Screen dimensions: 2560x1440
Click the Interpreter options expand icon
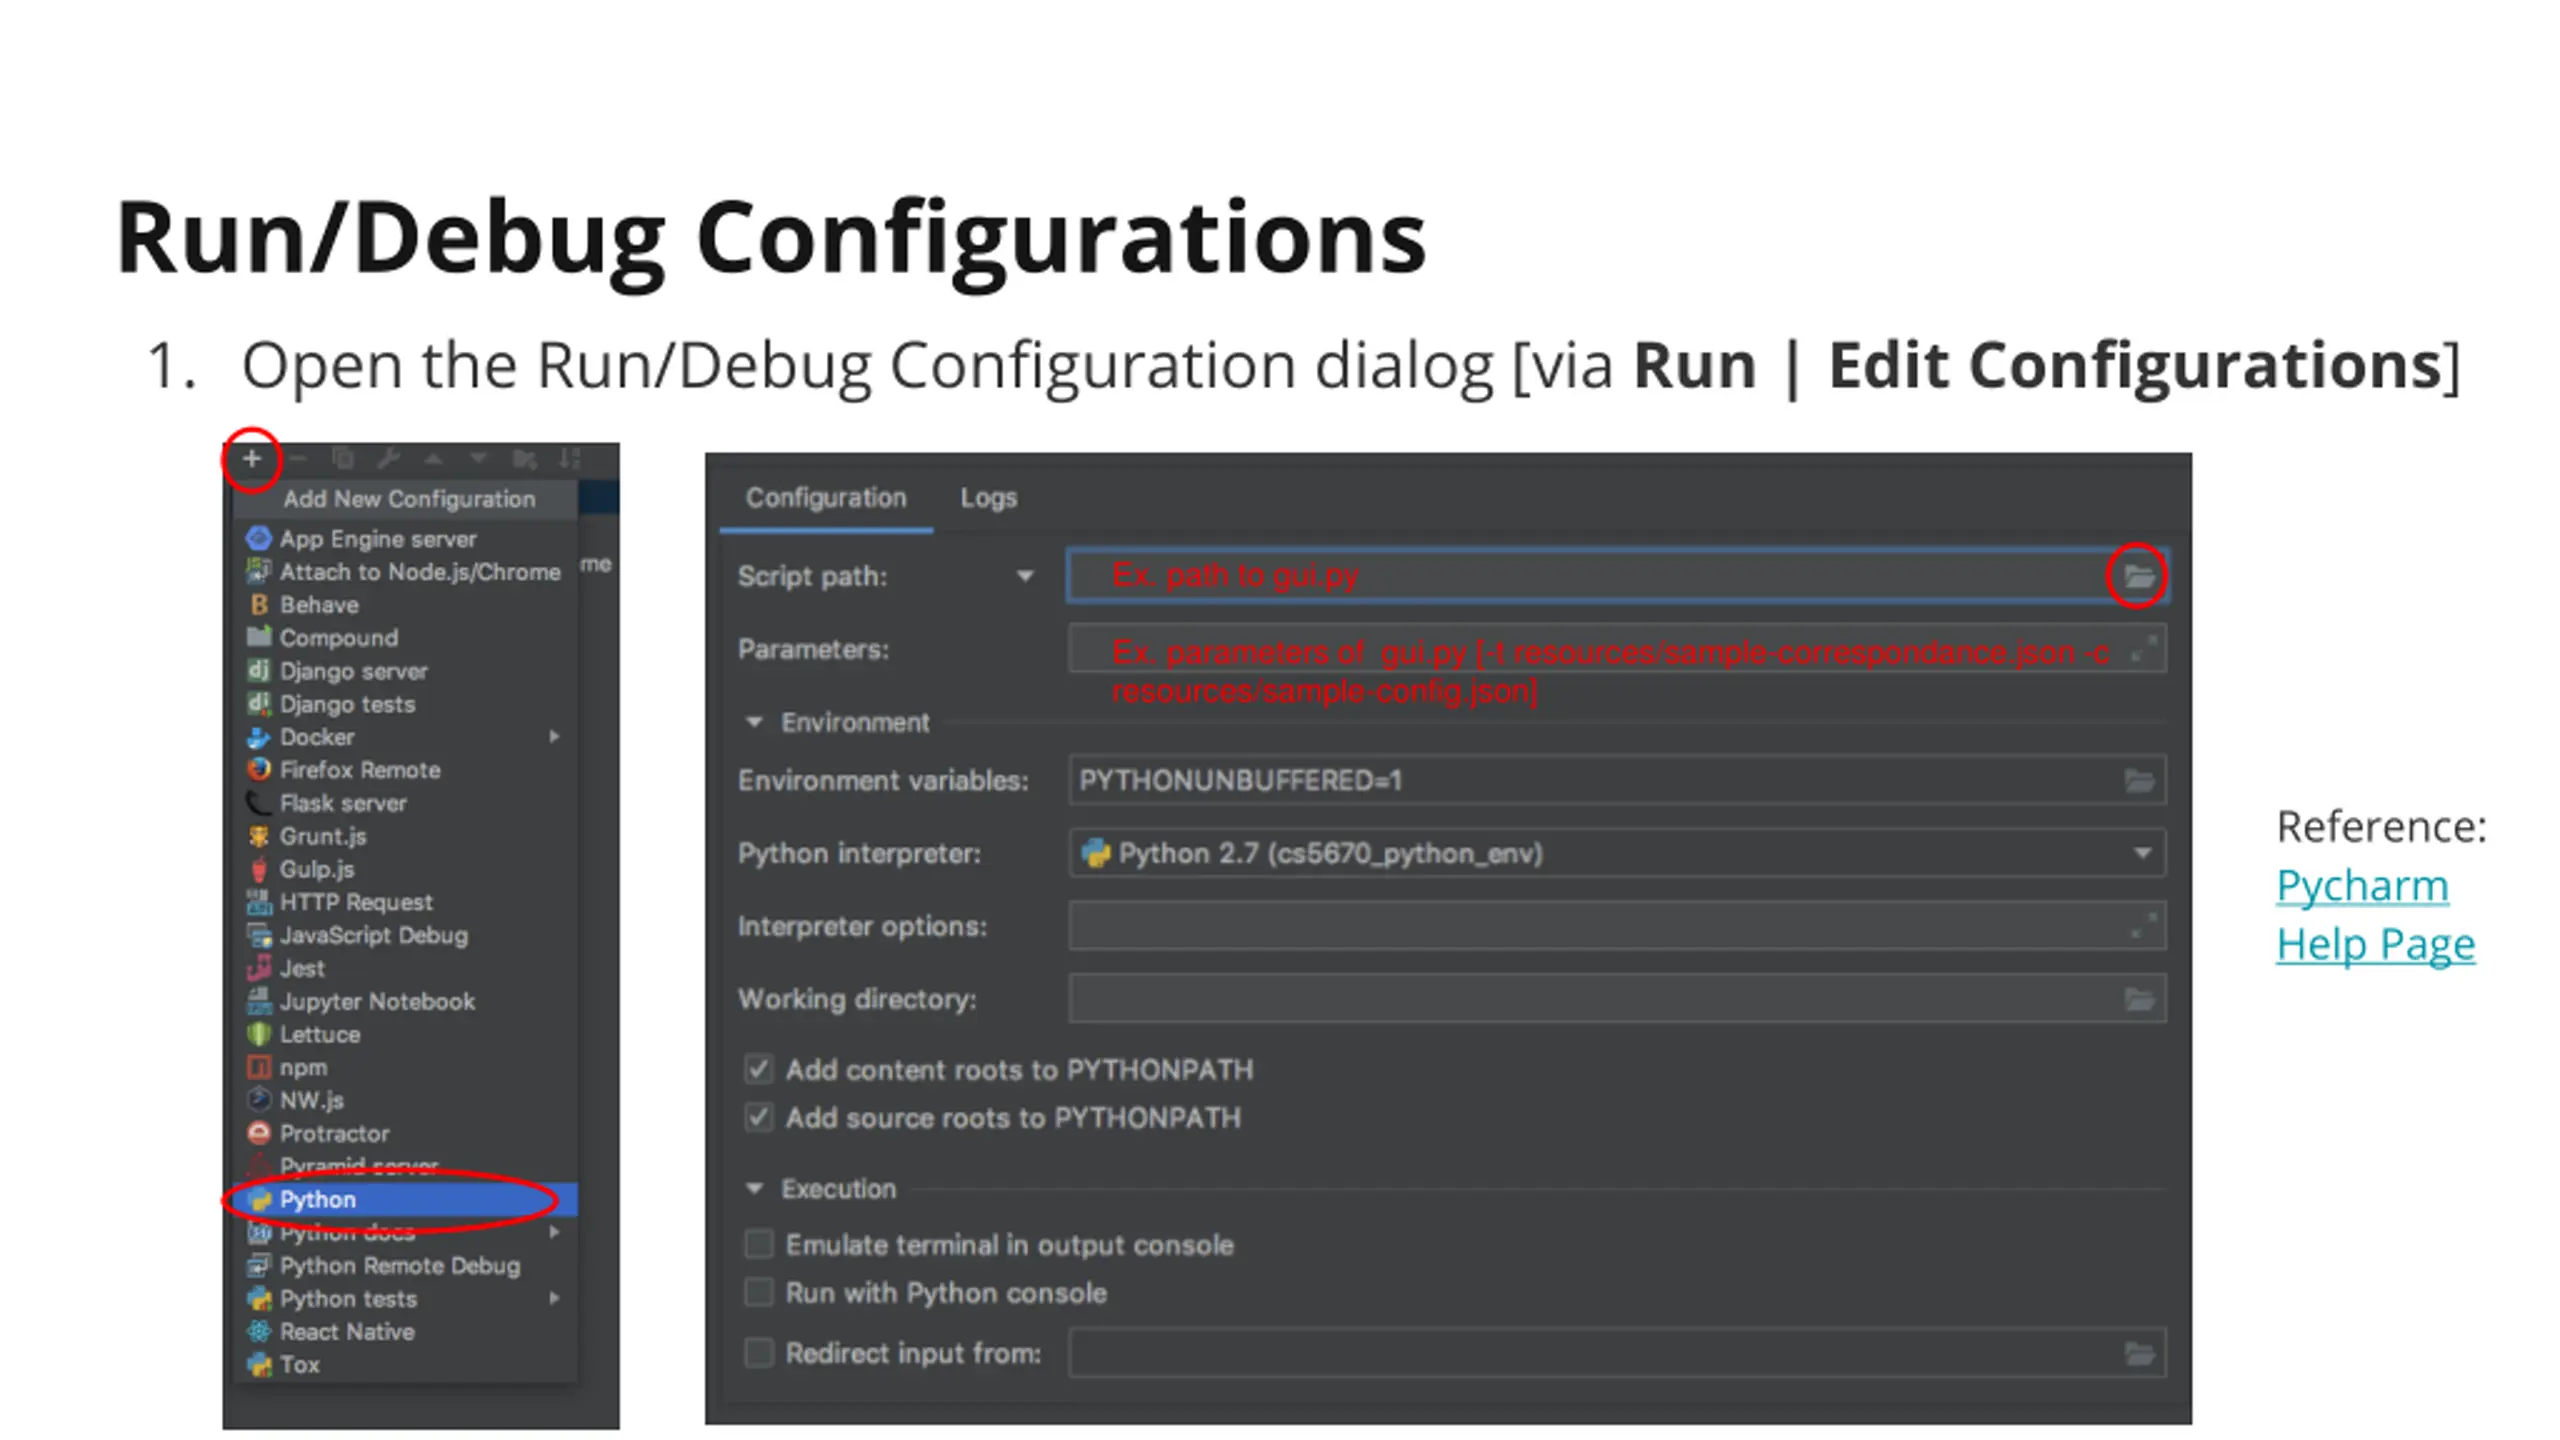point(2142,927)
